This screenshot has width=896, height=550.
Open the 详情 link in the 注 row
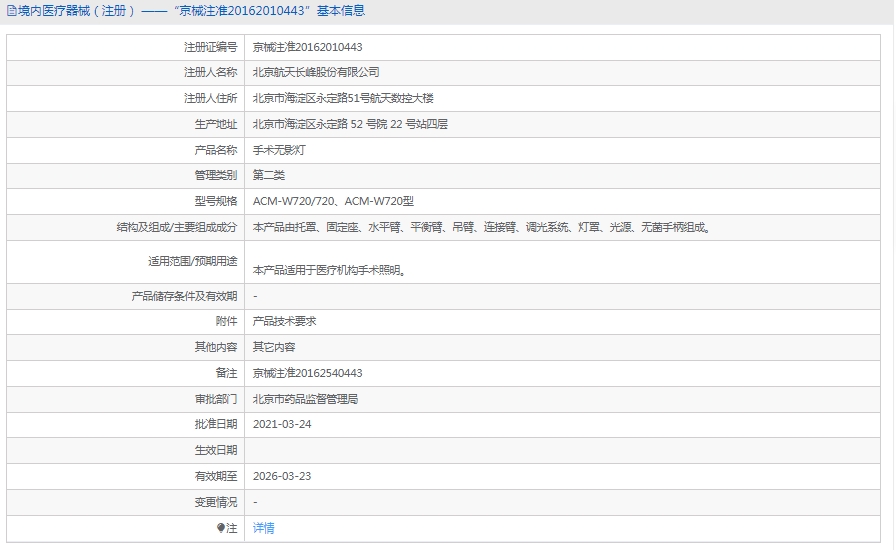coord(263,528)
